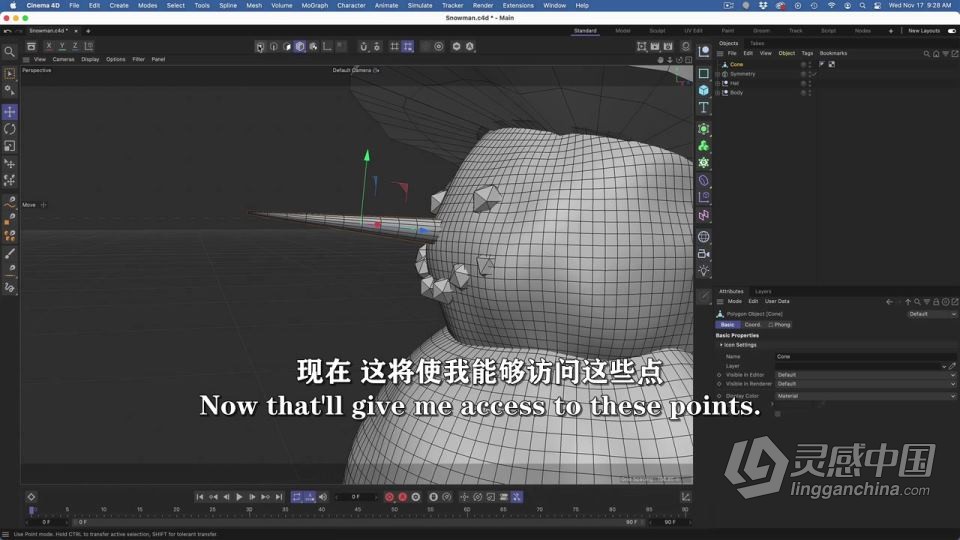The image size is (960, 540).
Task: Toggle the Z axis lock icon
Action: (x=75, y=46)
